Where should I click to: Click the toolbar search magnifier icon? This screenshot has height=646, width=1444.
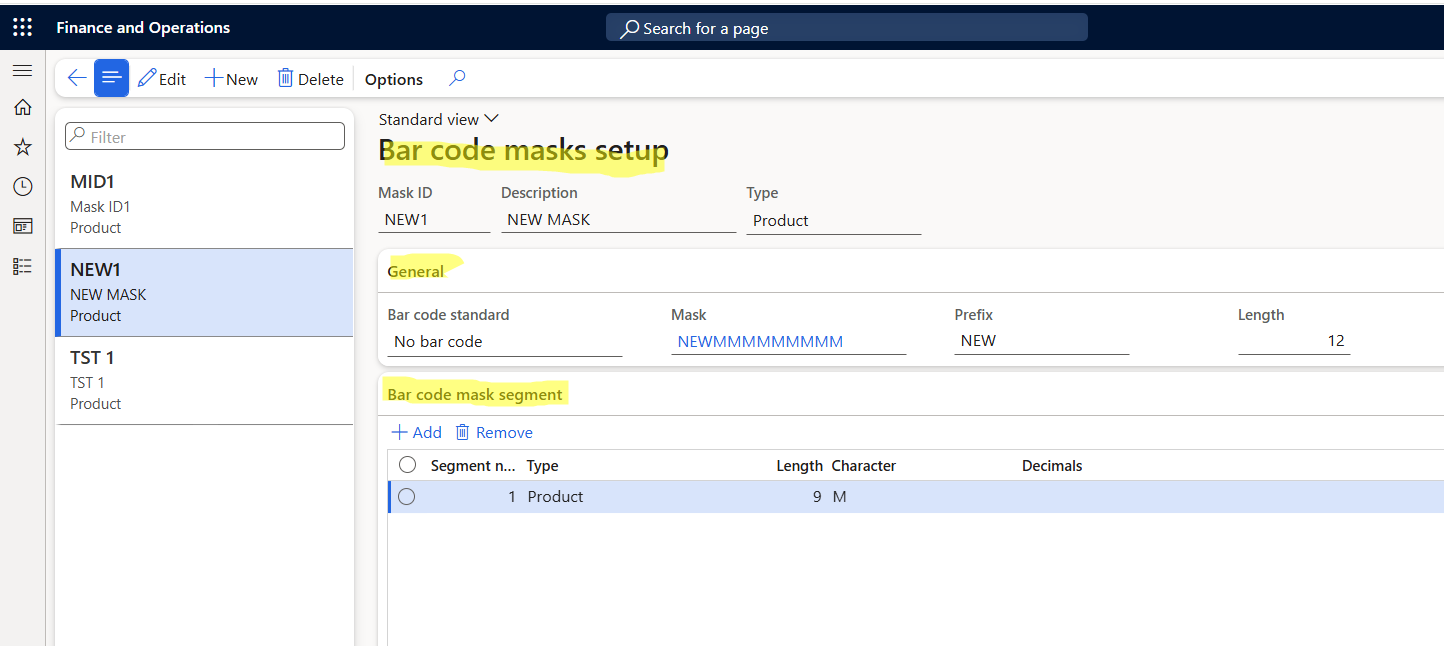point(457,78)
